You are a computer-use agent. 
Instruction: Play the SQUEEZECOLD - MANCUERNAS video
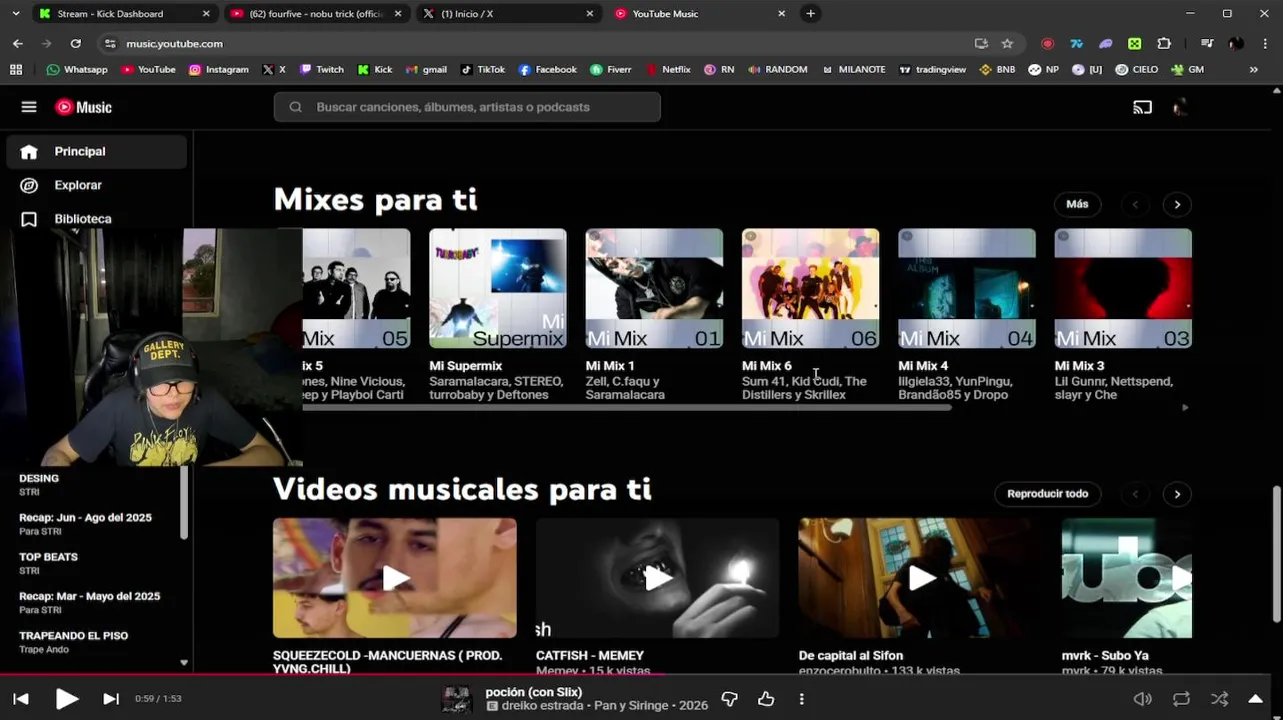395,578
